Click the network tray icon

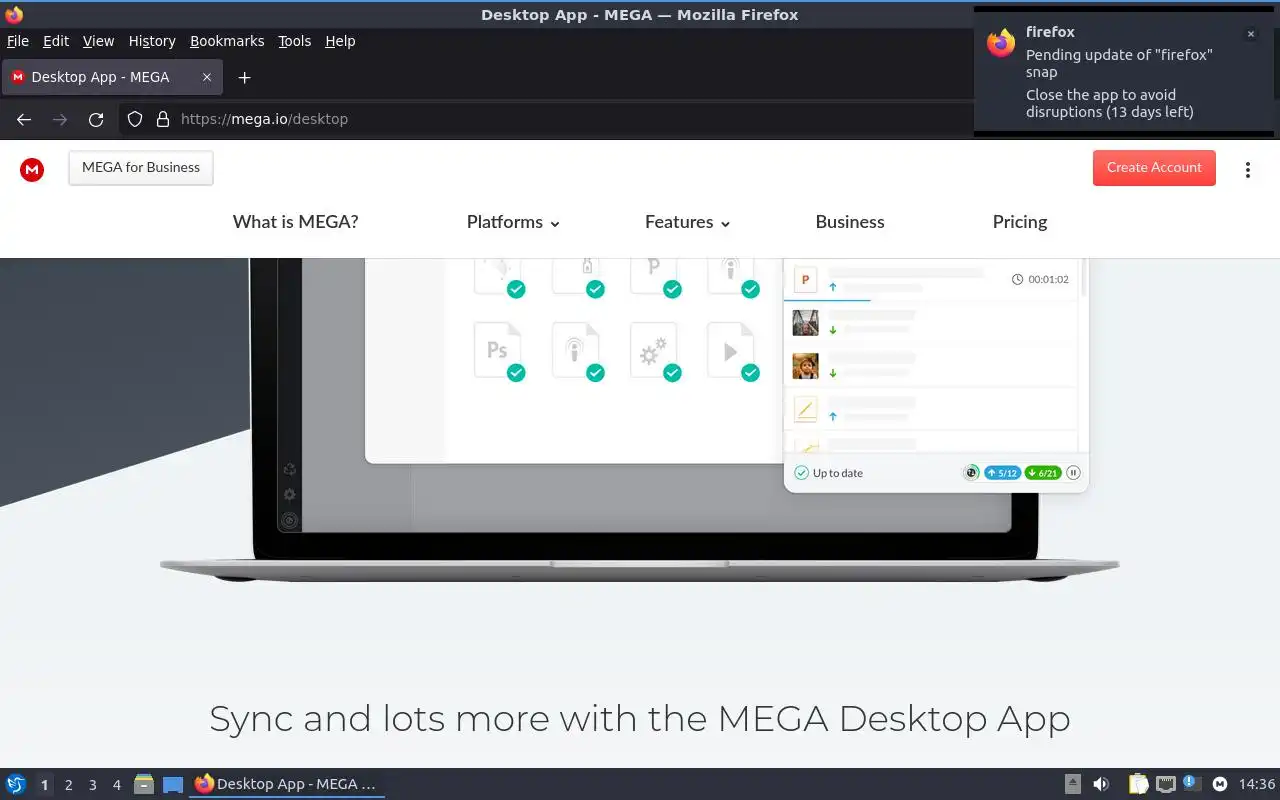[x=1165, y=784]
